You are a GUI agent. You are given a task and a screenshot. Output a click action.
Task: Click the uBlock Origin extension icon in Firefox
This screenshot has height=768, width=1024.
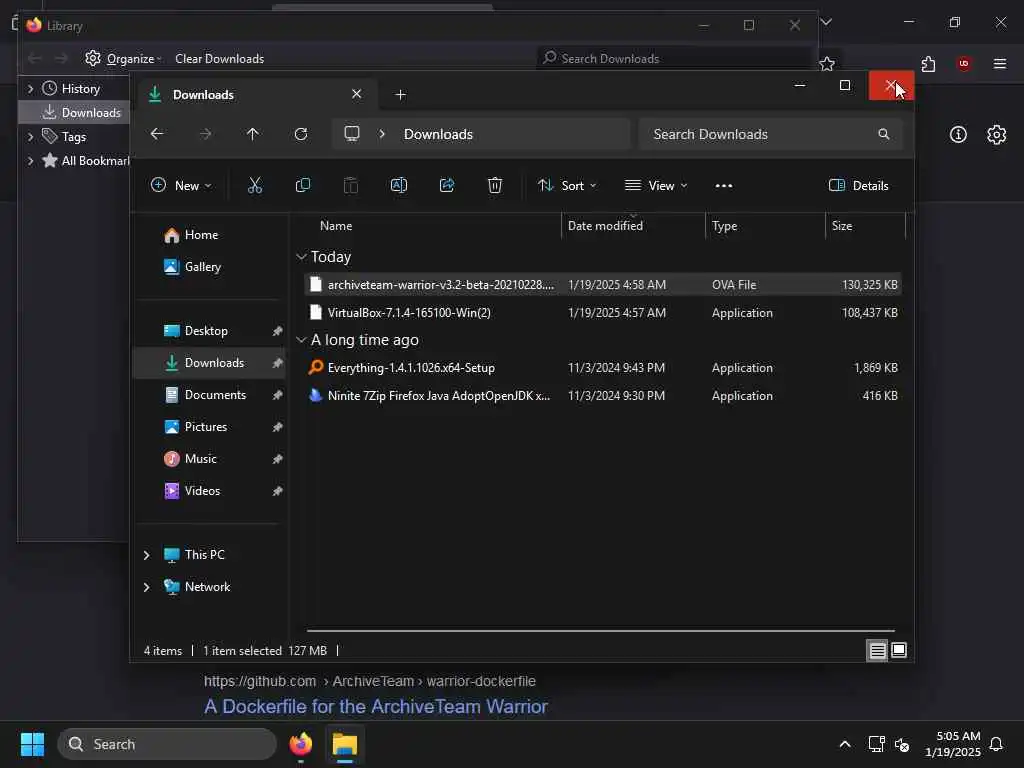pos(963,63)
